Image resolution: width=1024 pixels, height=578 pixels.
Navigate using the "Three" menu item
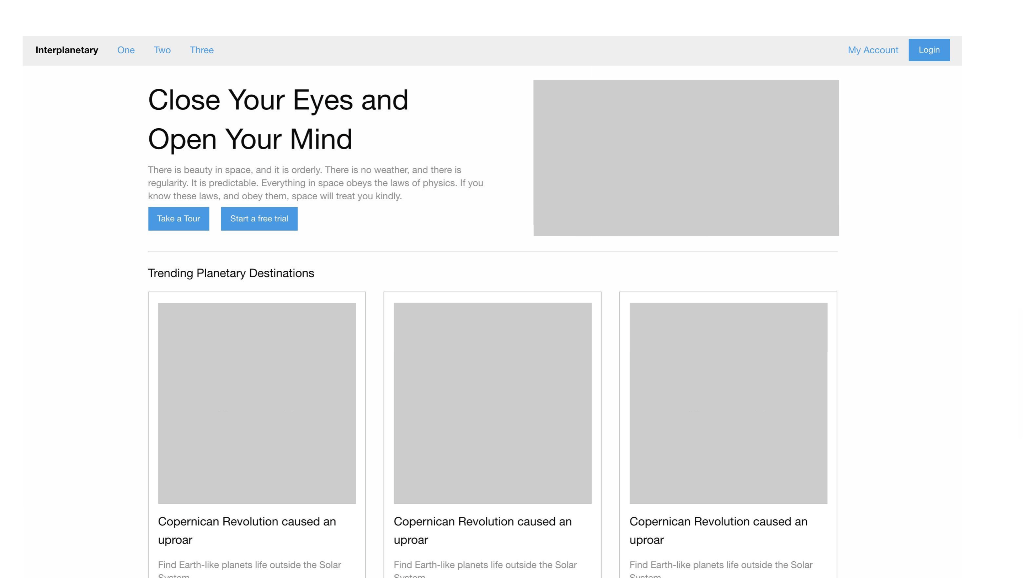pyautogui.click(x=201, y=50)
